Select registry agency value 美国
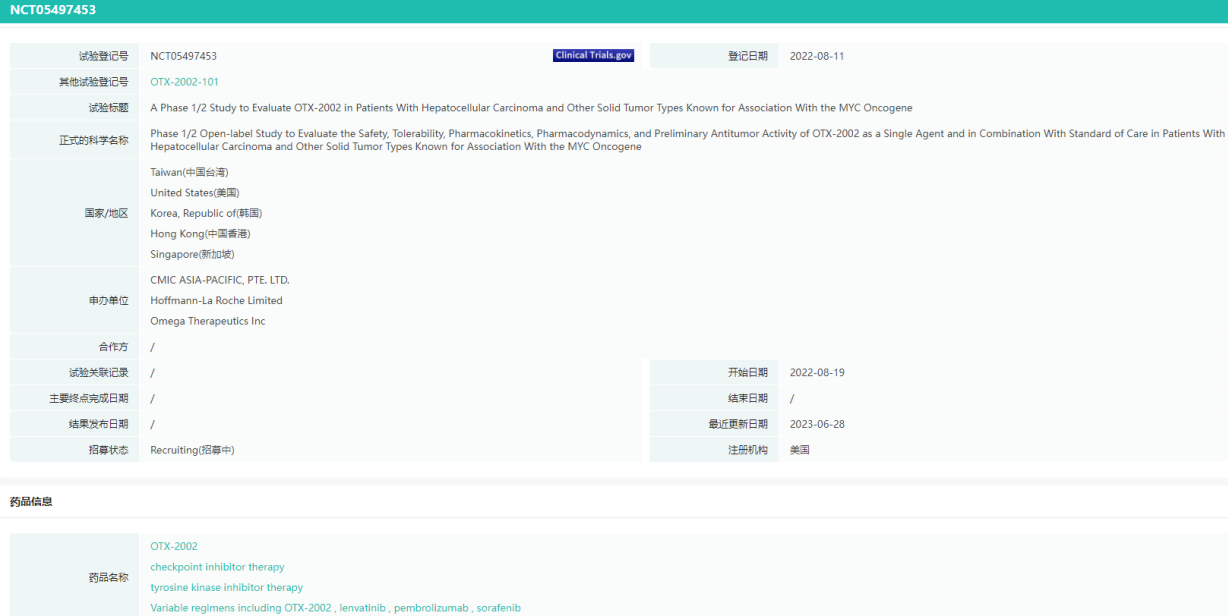 click(x=799, y=450)
